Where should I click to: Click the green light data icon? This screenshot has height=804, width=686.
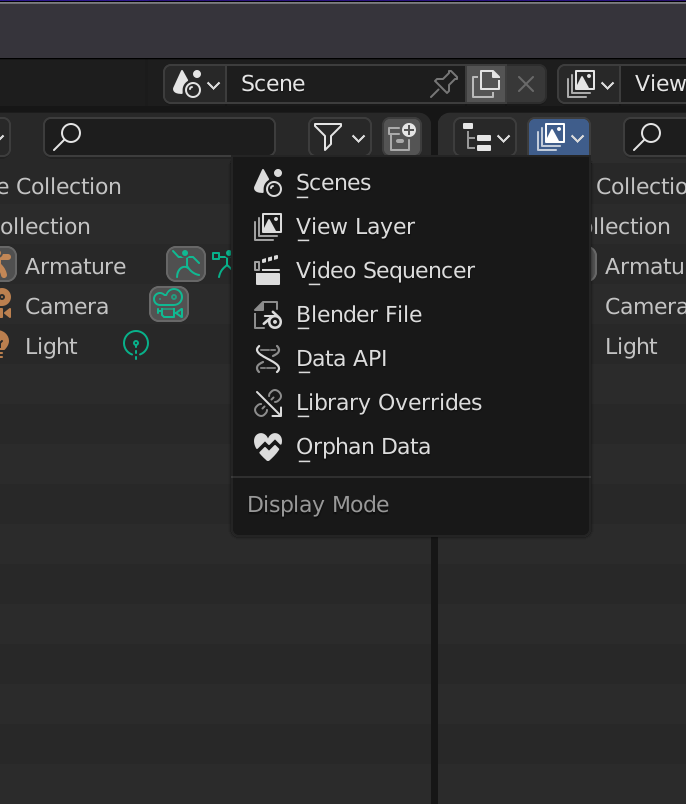136,345
